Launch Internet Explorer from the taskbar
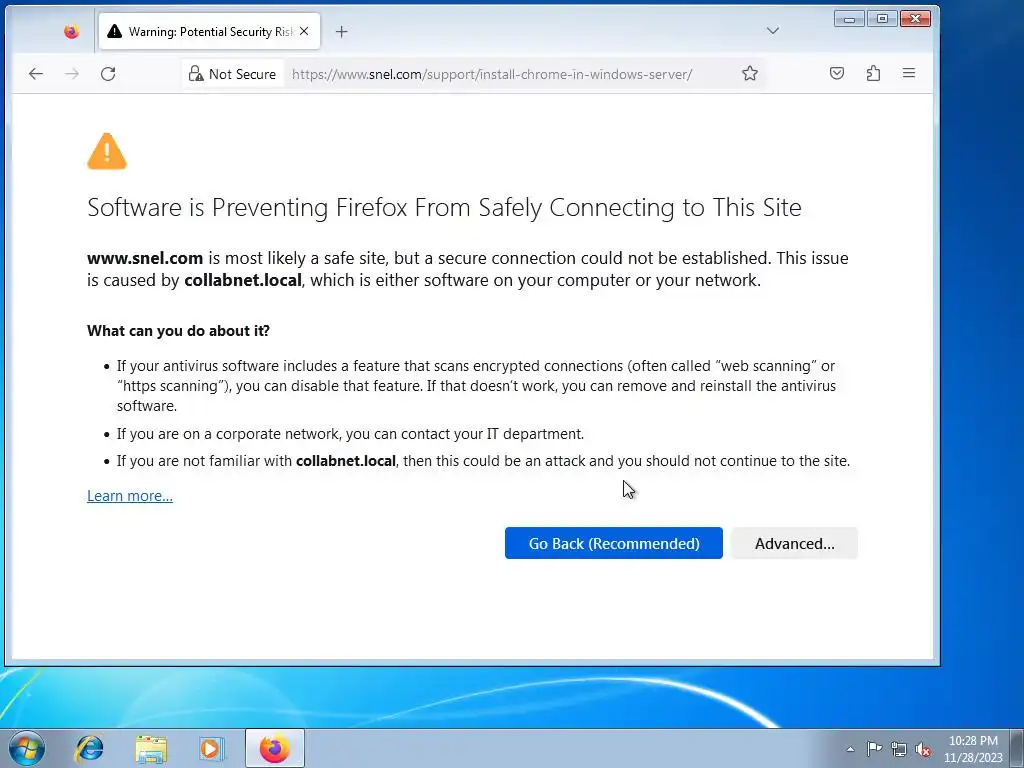Image resolution: width=1024 pixels, height=768 pixels. coord(89,748)
